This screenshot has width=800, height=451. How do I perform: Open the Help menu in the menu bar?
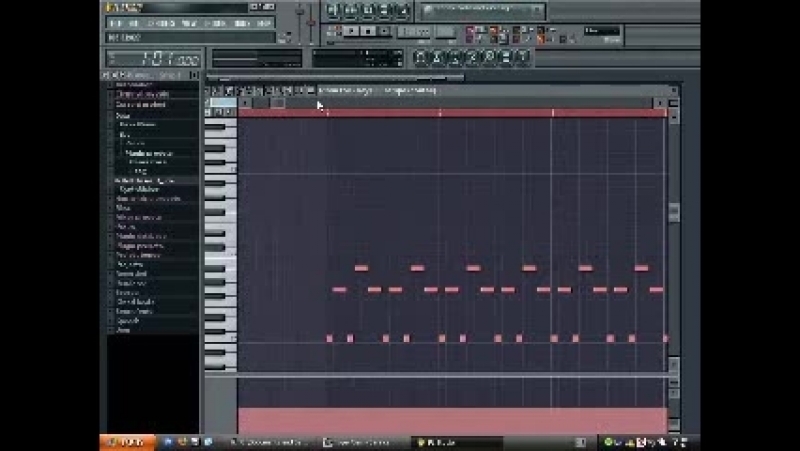264,22
